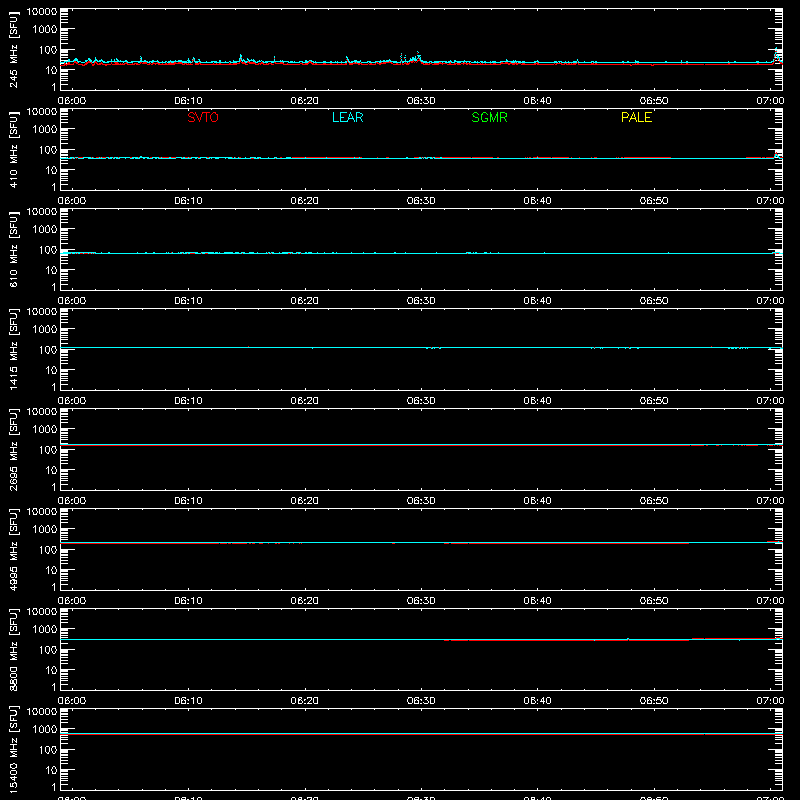Click the 06:50 time label under 610 MHz plot
800x800 pixels.
tap(654, 301)
